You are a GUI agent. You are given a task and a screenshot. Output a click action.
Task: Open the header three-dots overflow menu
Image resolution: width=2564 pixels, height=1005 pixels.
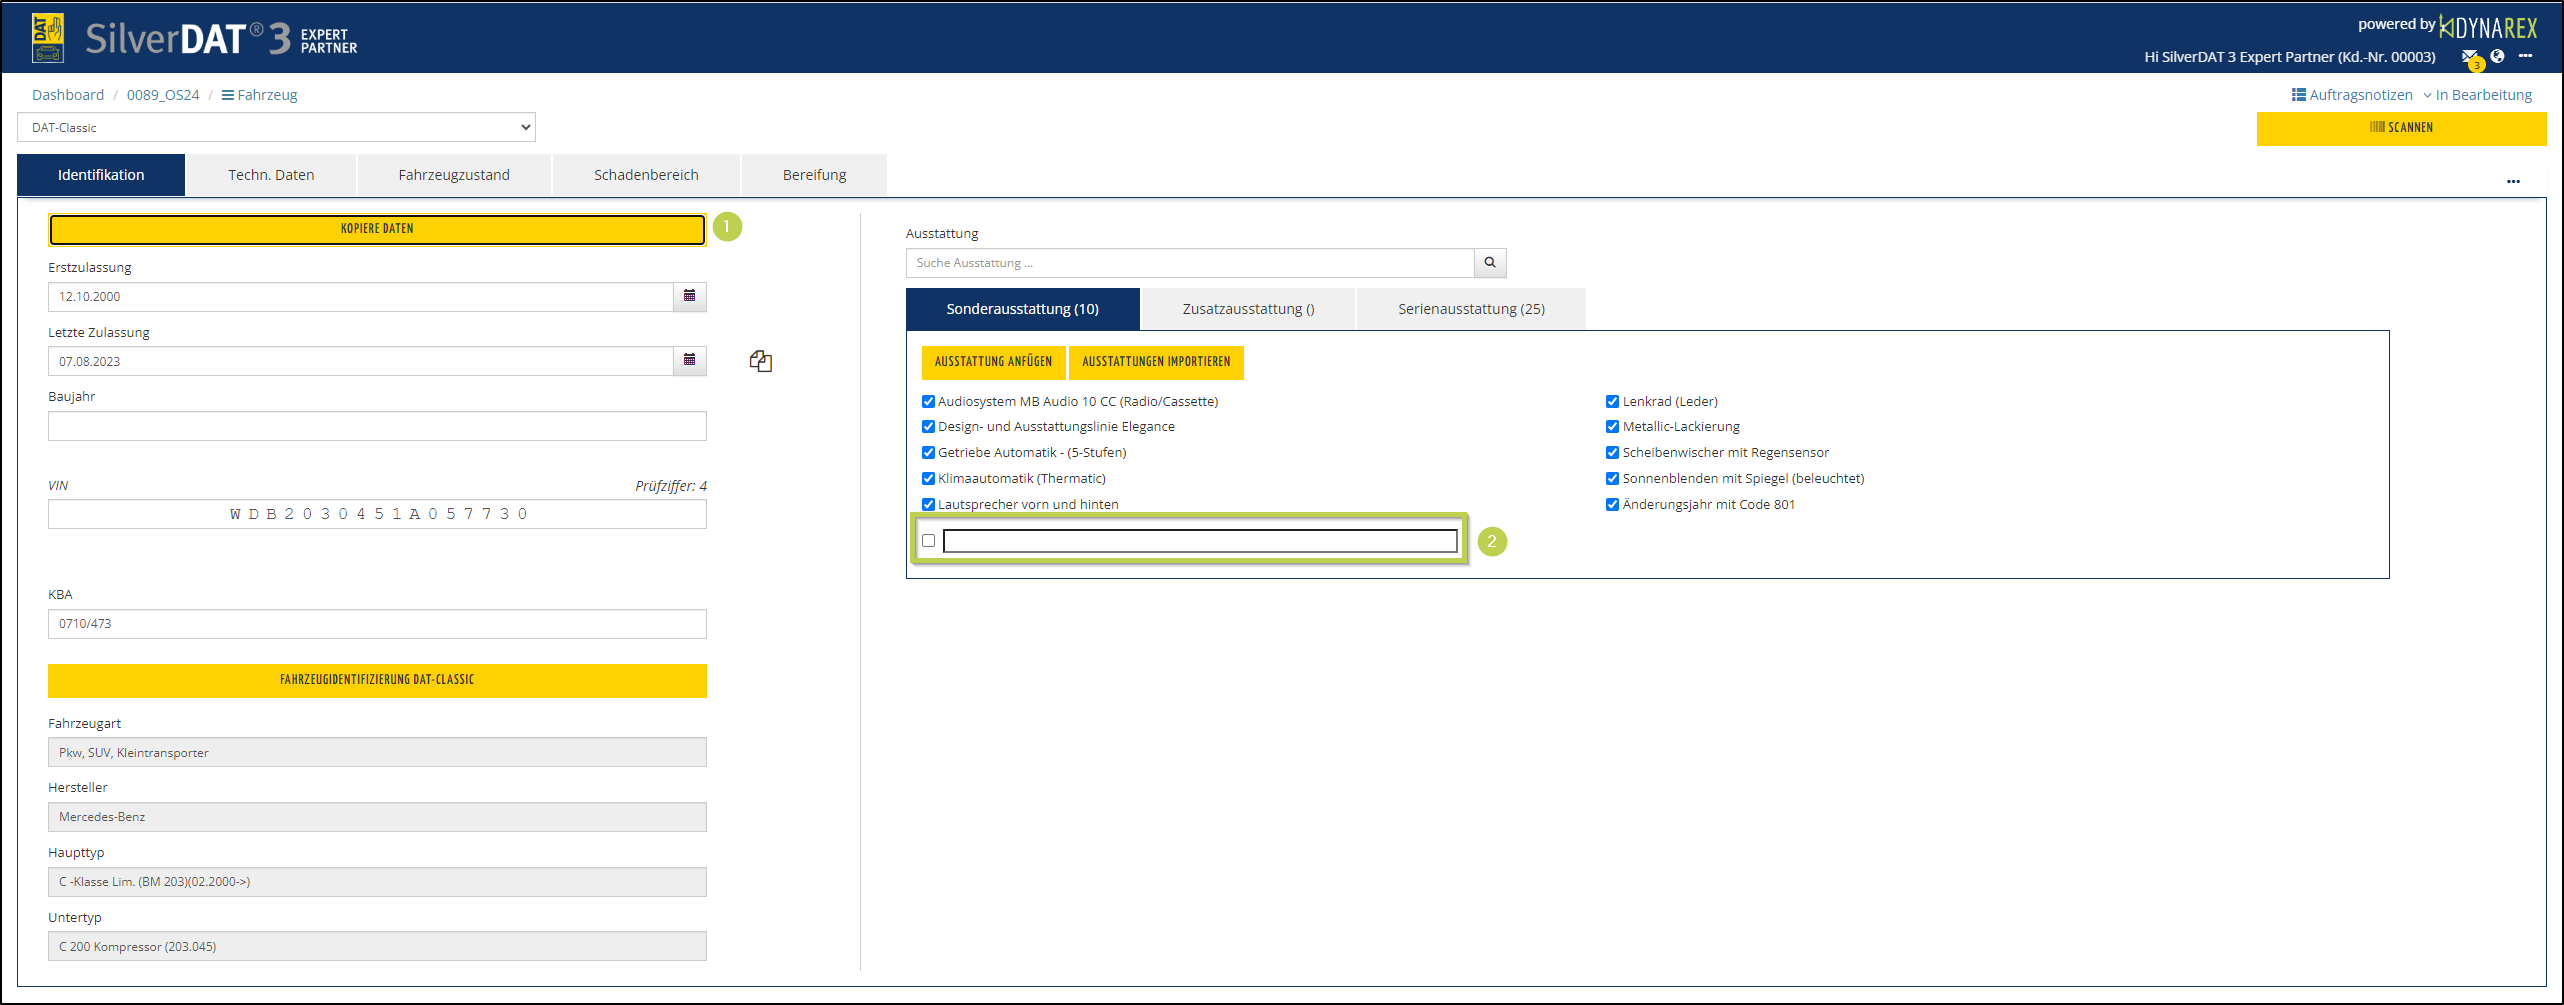[x=2525, y=56]
